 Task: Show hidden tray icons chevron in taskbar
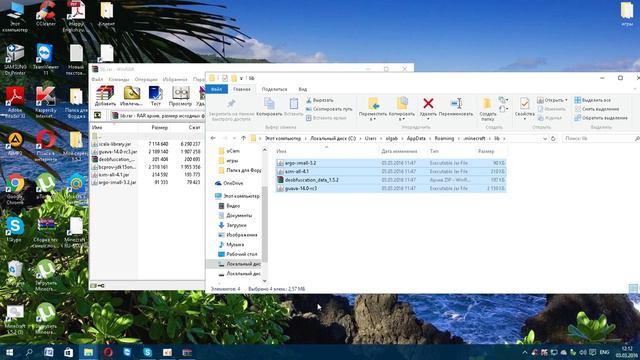[525, 352]
